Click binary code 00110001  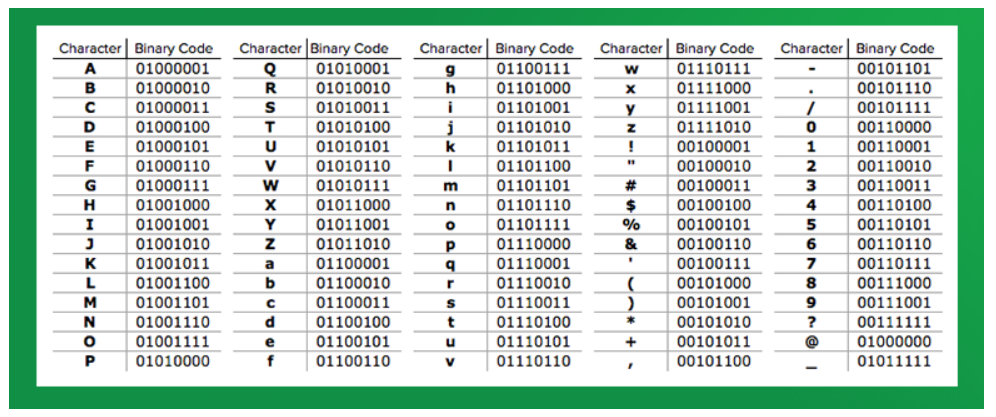894,147
